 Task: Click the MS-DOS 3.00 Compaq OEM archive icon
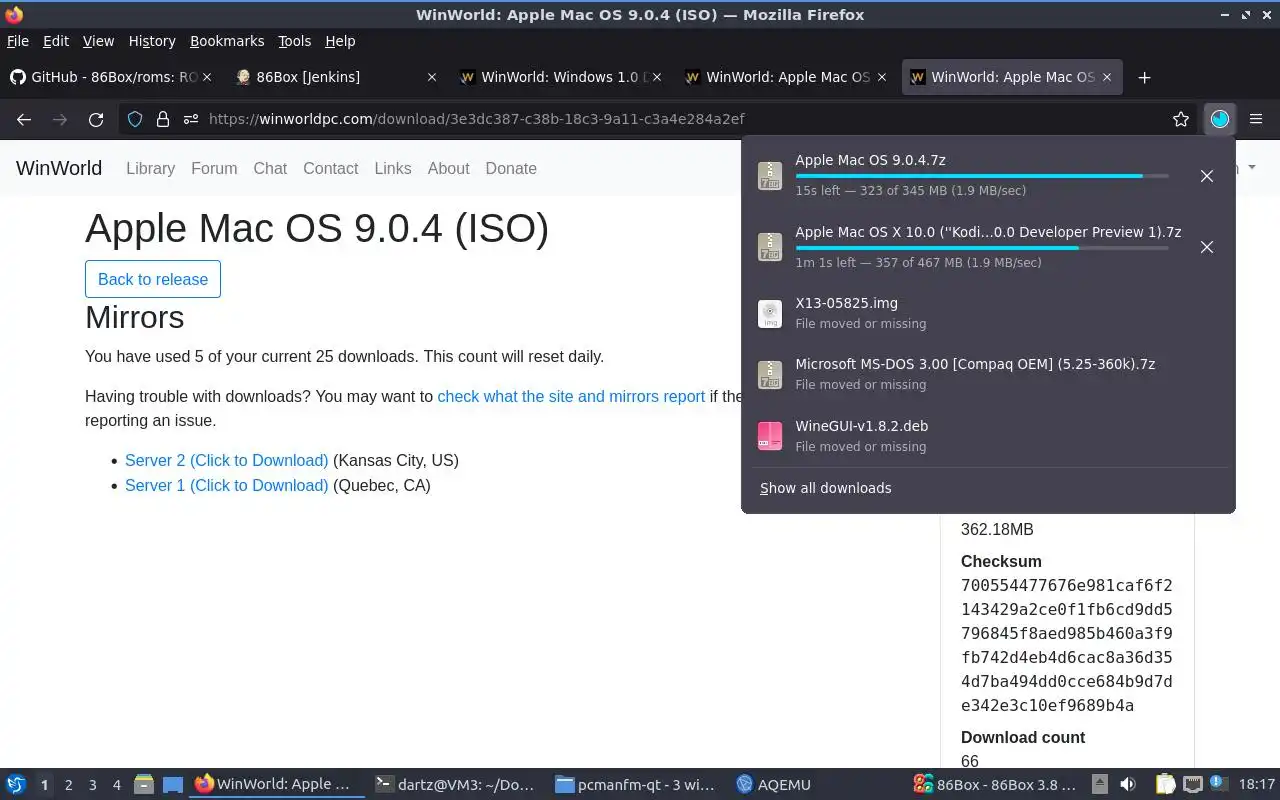[770, 375]
